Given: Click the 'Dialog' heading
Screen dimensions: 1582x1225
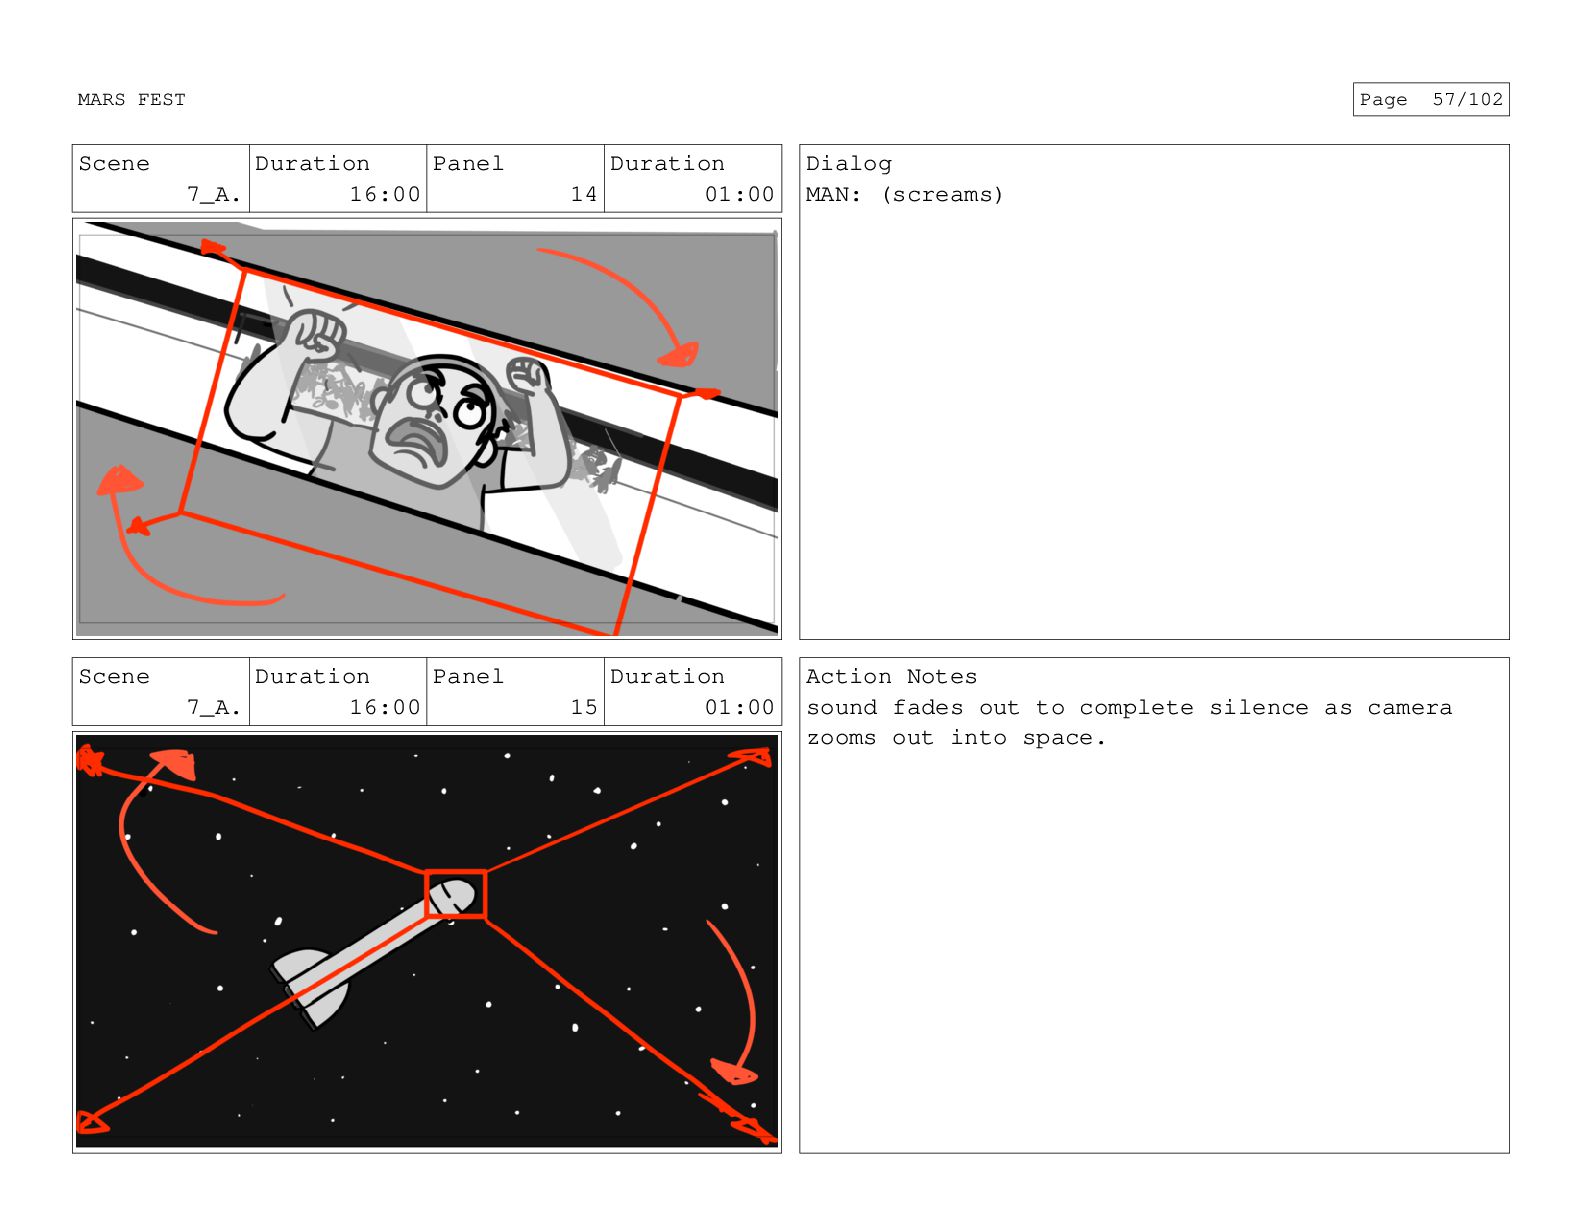Looking at the screenshot, I should coord(848,164).
